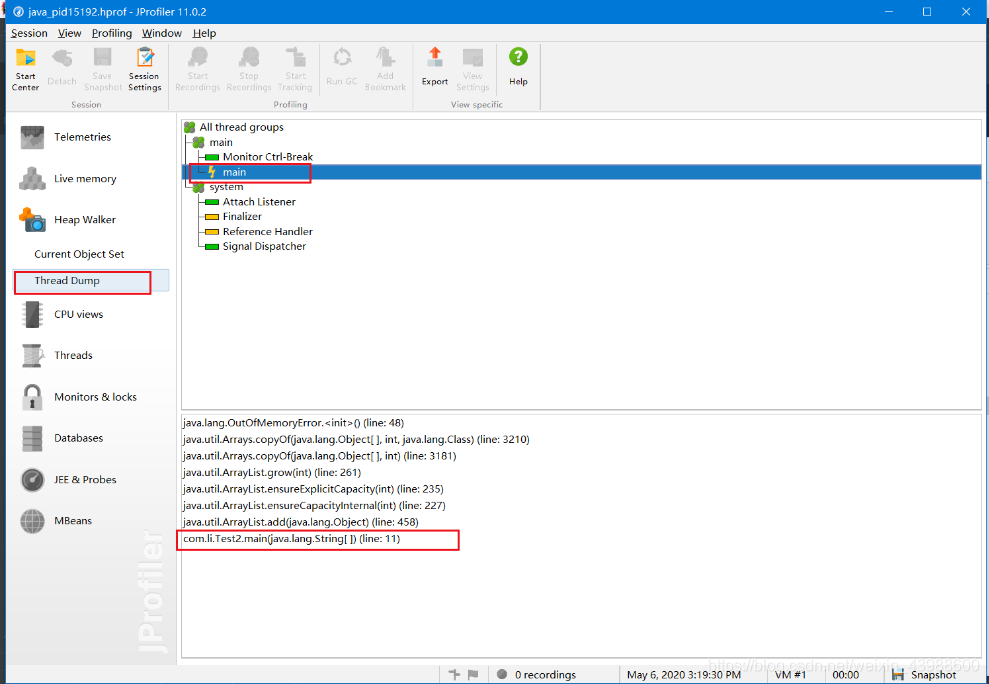Click the OutOfMemoryError.<init>() stack frame

click(293, 423)
